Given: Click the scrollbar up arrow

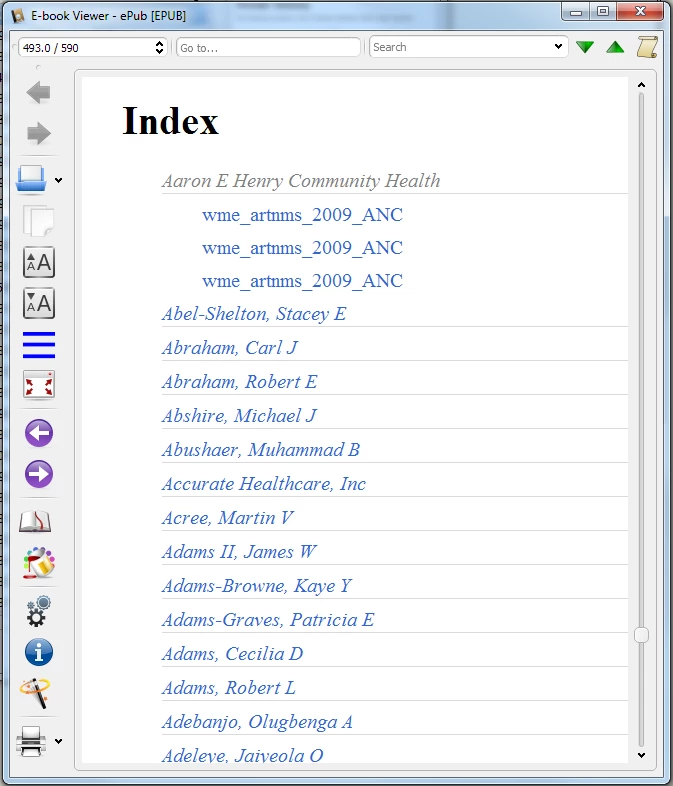Looking at the screenshot, I should point(641,85).
